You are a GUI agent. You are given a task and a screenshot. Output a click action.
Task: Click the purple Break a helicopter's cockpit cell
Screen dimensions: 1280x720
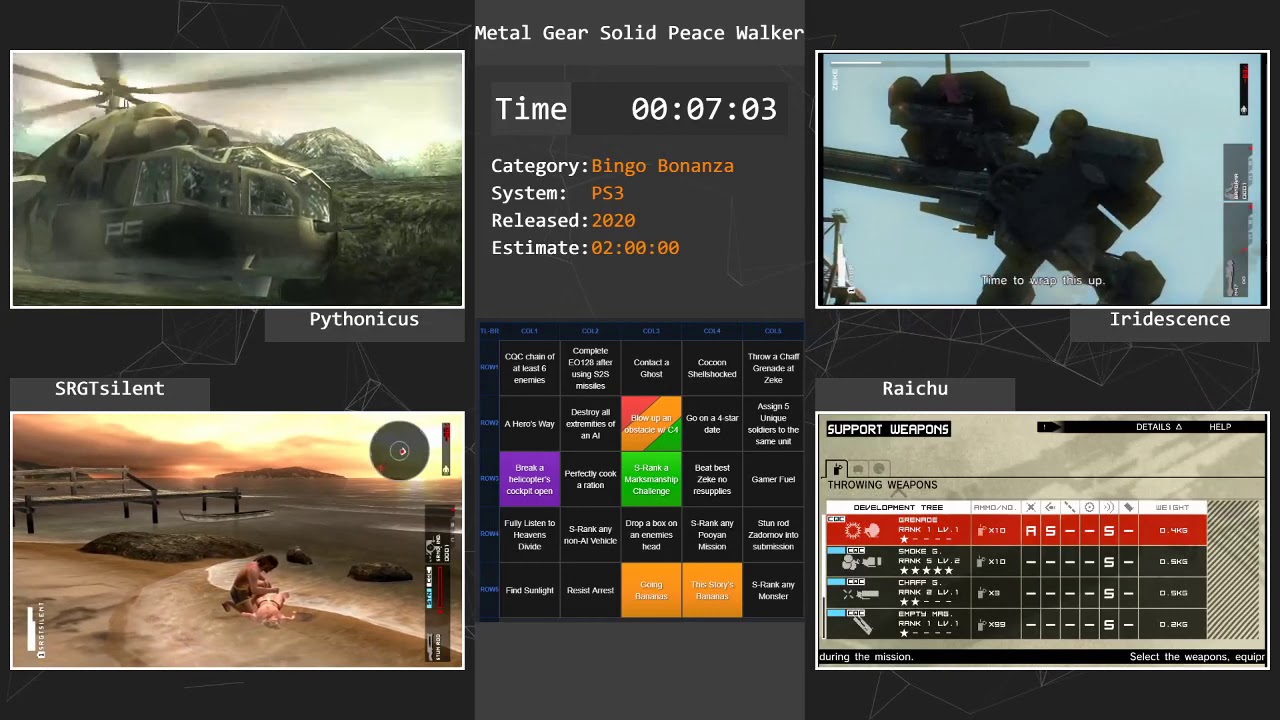click(529, 479)
